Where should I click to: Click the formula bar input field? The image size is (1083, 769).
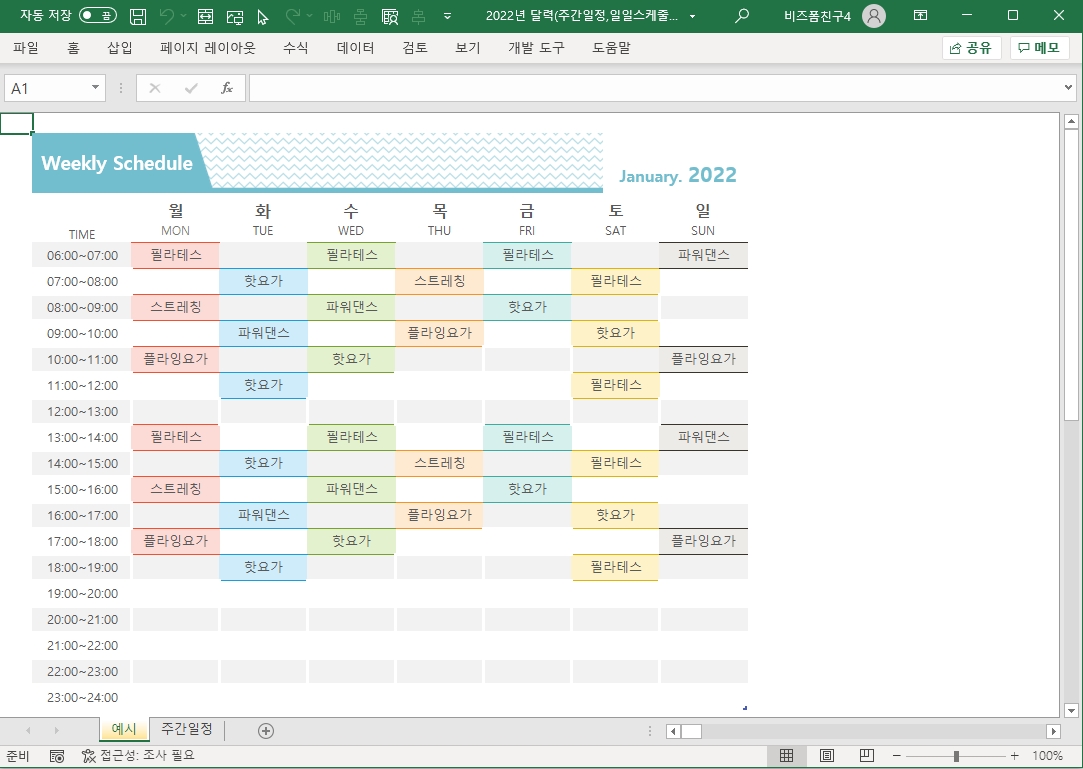(650, 88)
